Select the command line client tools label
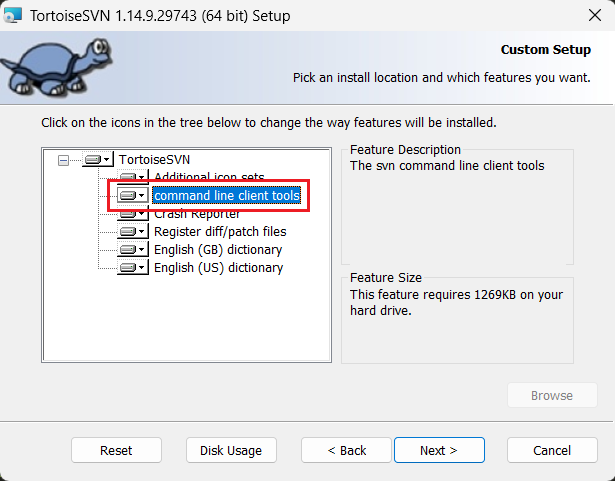 click(x=226, y=196)
